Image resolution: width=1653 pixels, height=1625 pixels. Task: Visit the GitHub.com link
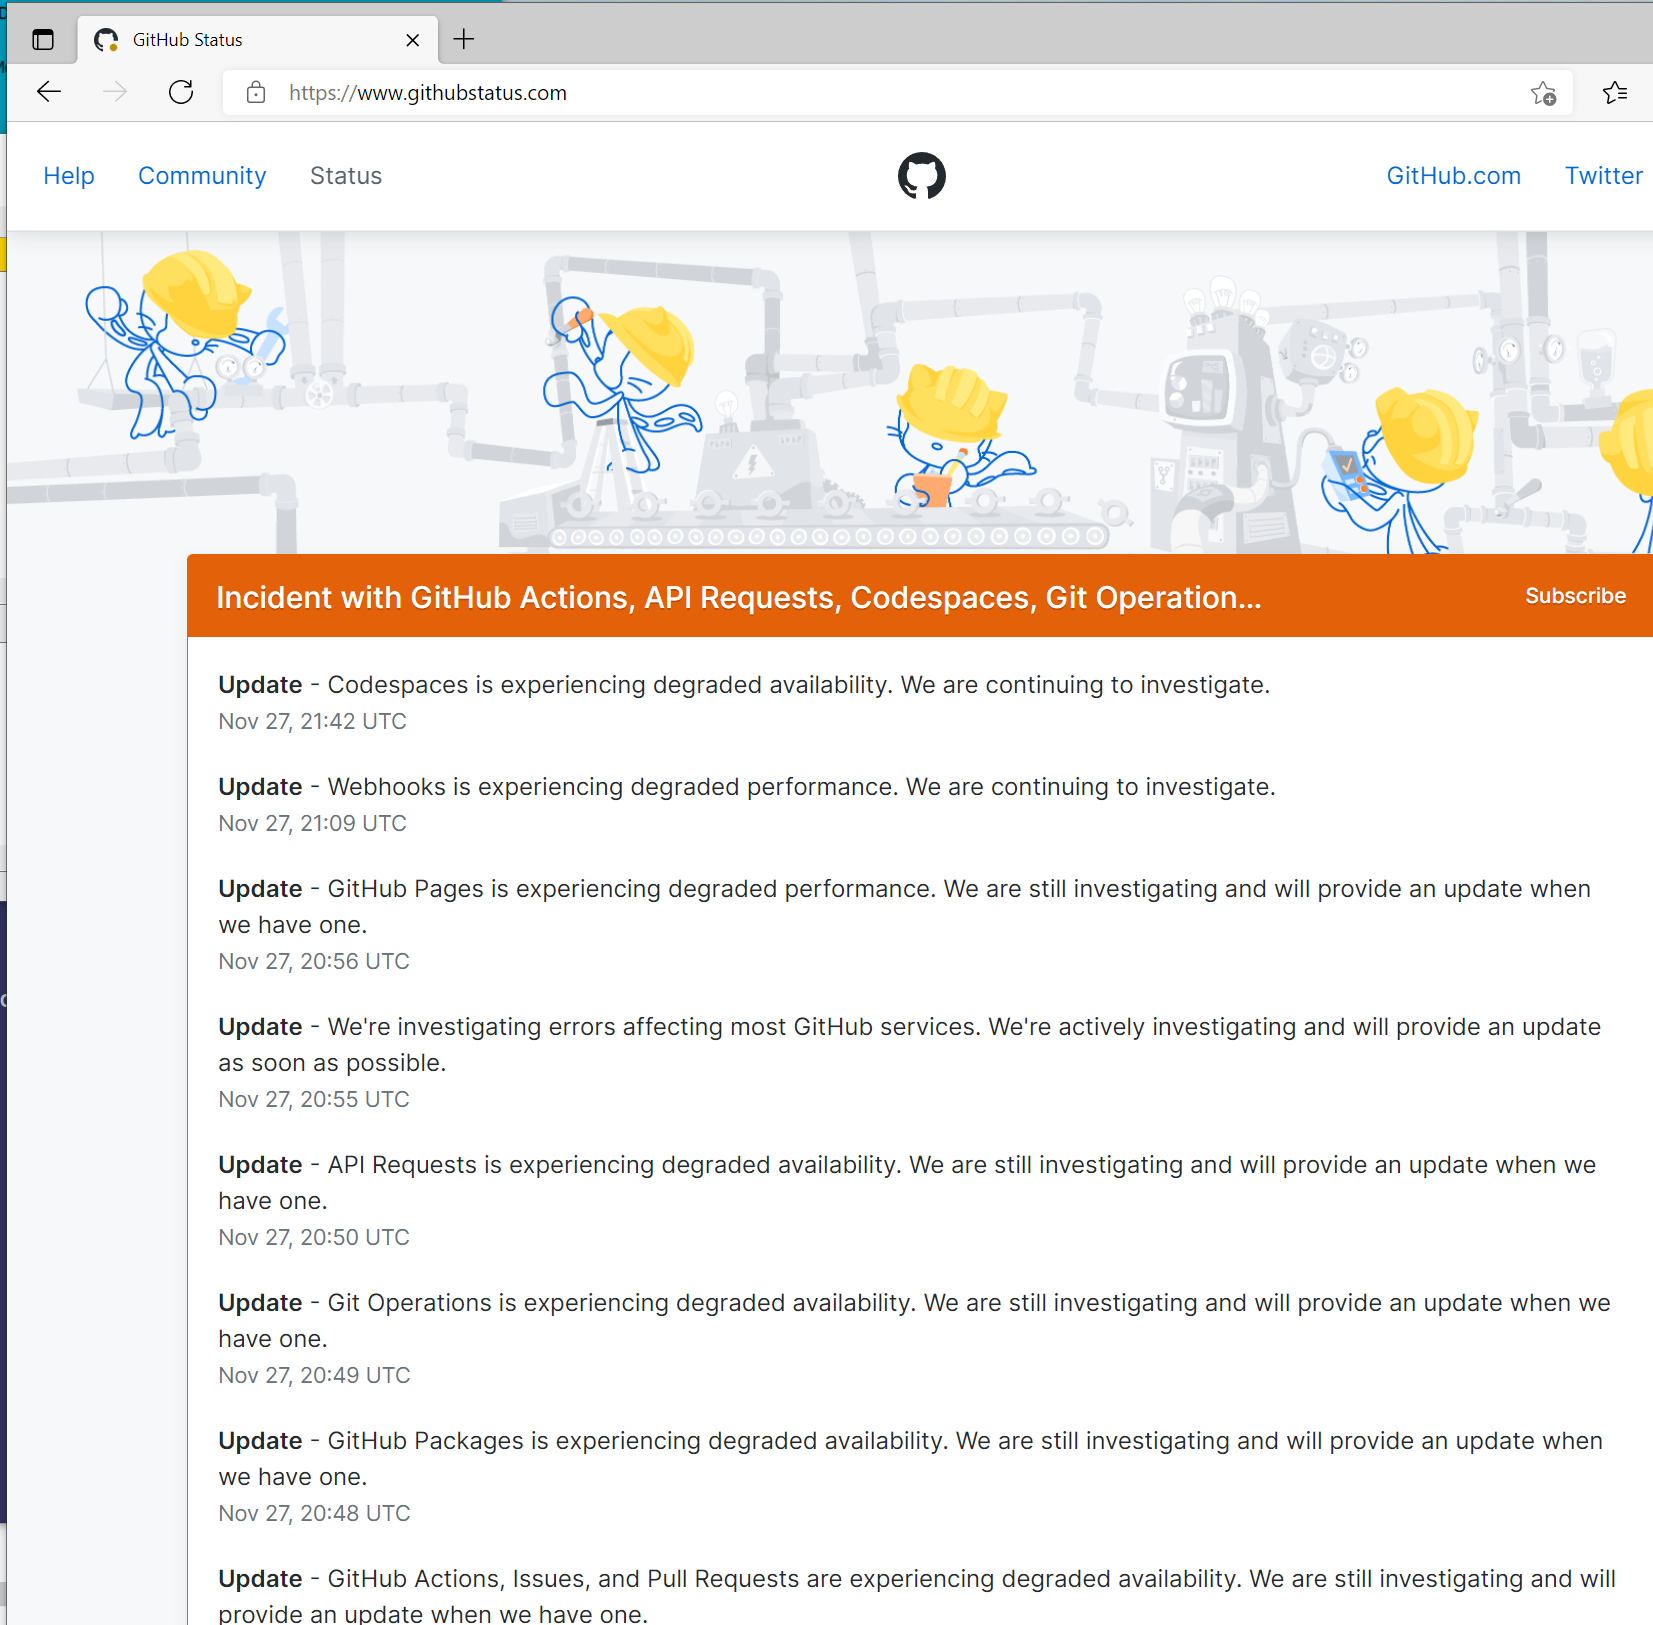point(1453,176)
